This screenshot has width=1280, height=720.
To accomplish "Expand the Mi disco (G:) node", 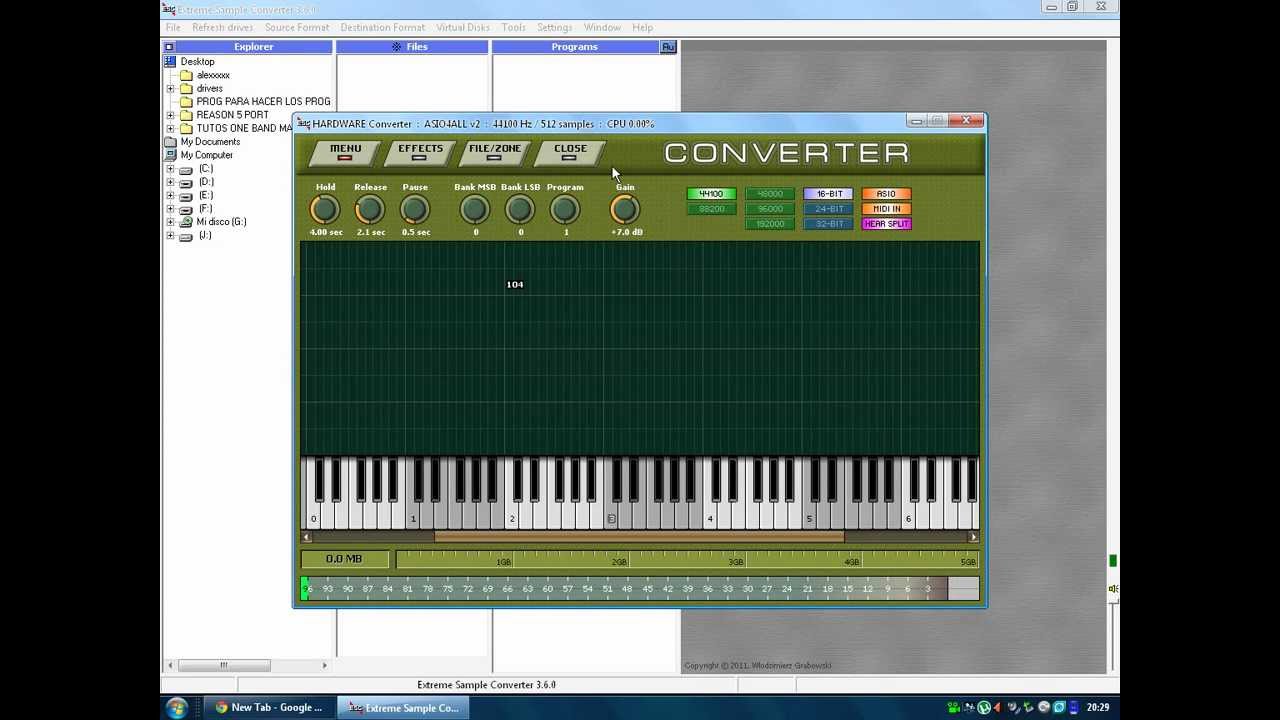I will click(x=170, y=222).
